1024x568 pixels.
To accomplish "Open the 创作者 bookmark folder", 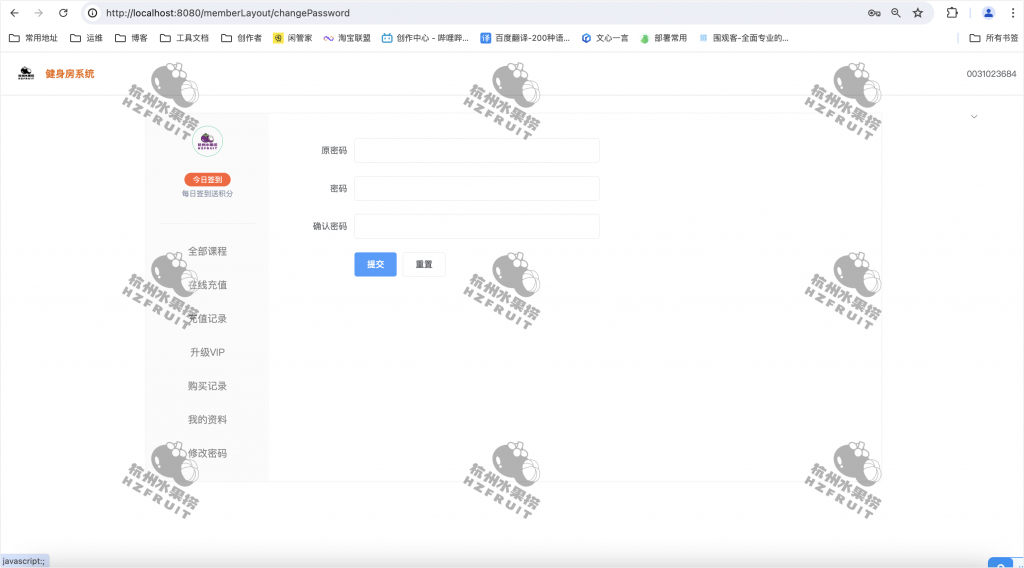I will click(x=241, y=38).
